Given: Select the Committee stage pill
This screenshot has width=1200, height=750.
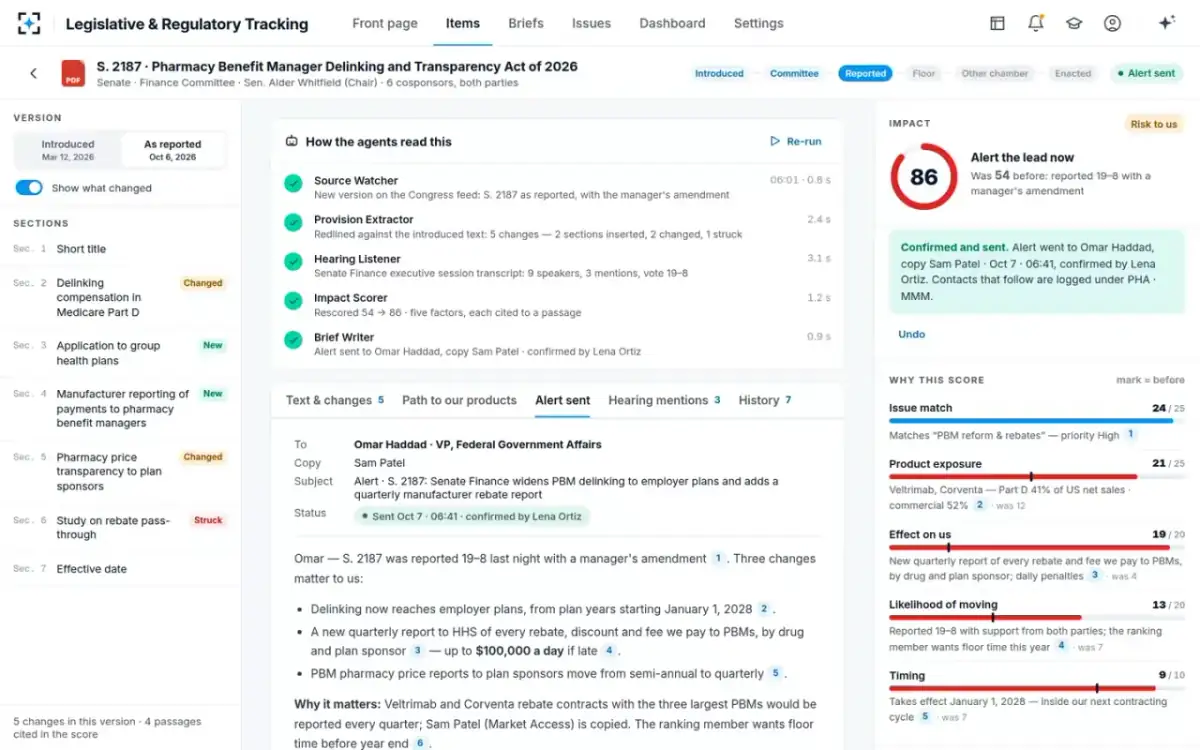Looking at the screenshot, I should (794, 73).
